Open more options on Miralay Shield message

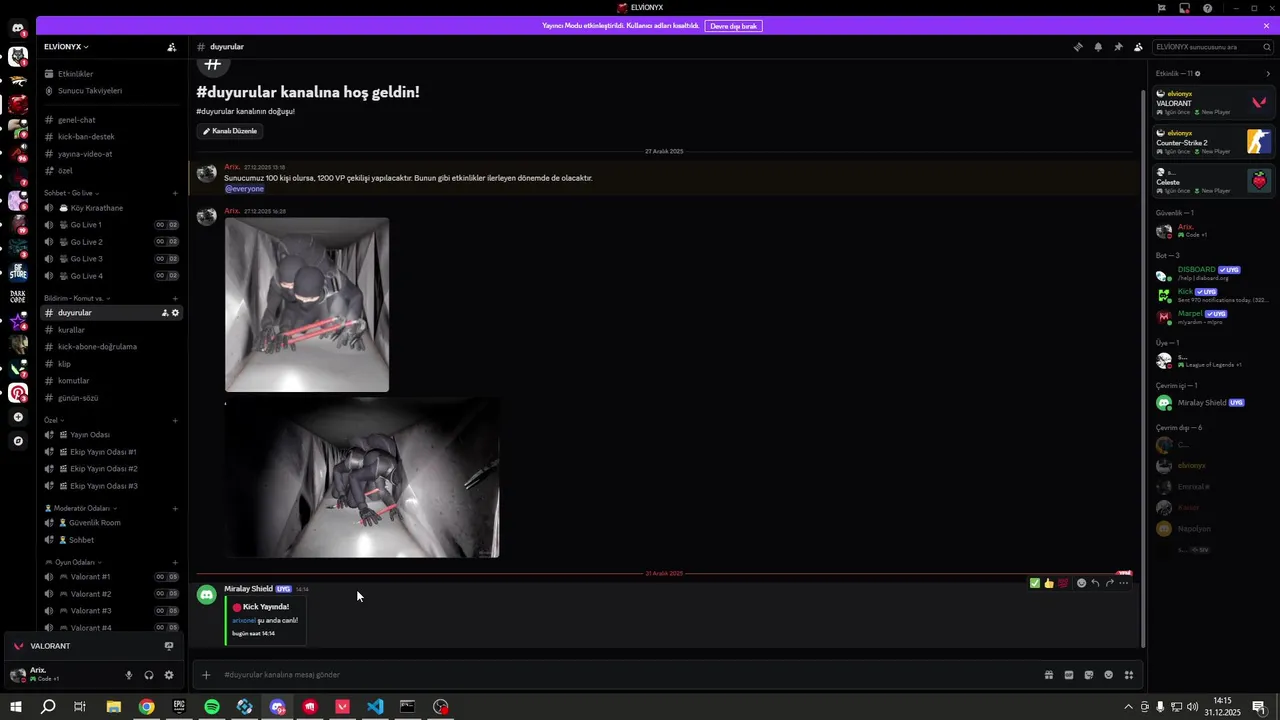1123,583
